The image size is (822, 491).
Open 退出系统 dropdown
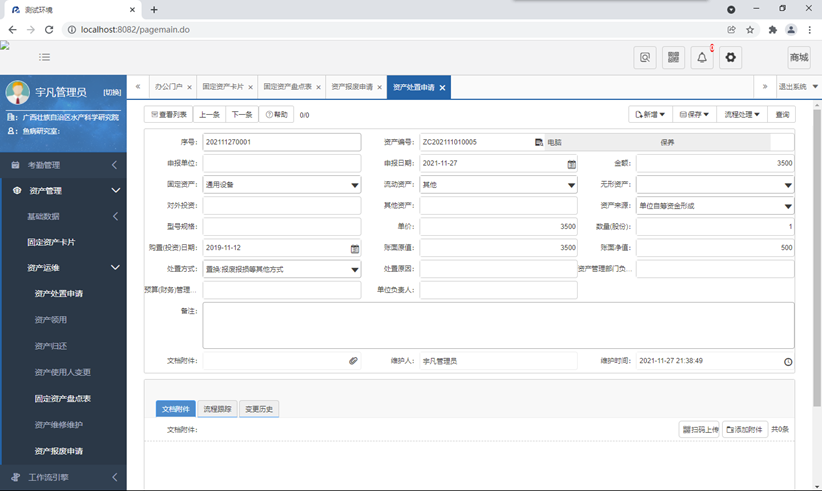click(x=798, y=86)
